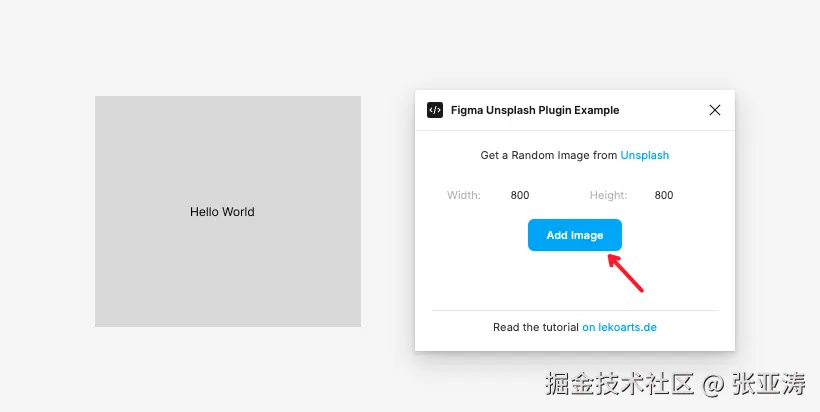This screenshot has width=820, height=412.
Task: Open the Unsplash link
Action: 644,155
